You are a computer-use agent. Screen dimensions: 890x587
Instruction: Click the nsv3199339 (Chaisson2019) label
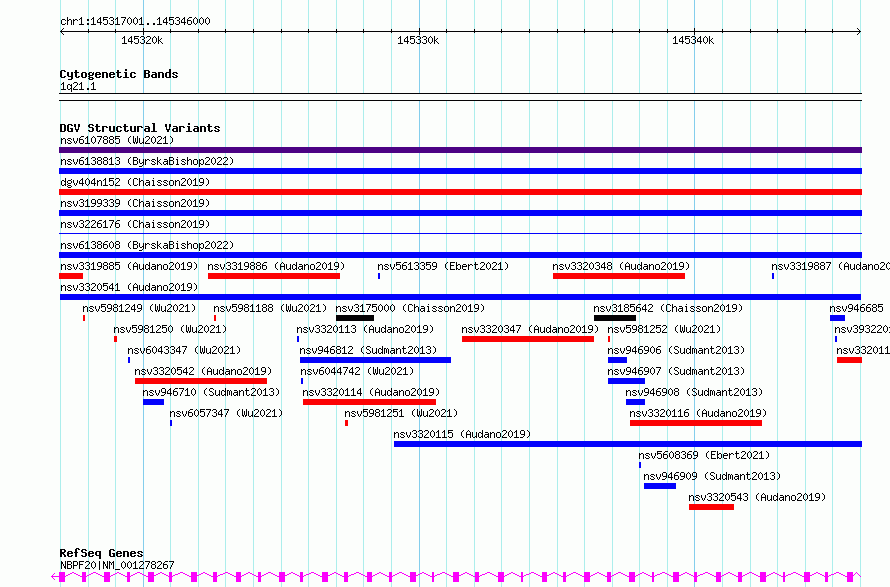point(135,203)
